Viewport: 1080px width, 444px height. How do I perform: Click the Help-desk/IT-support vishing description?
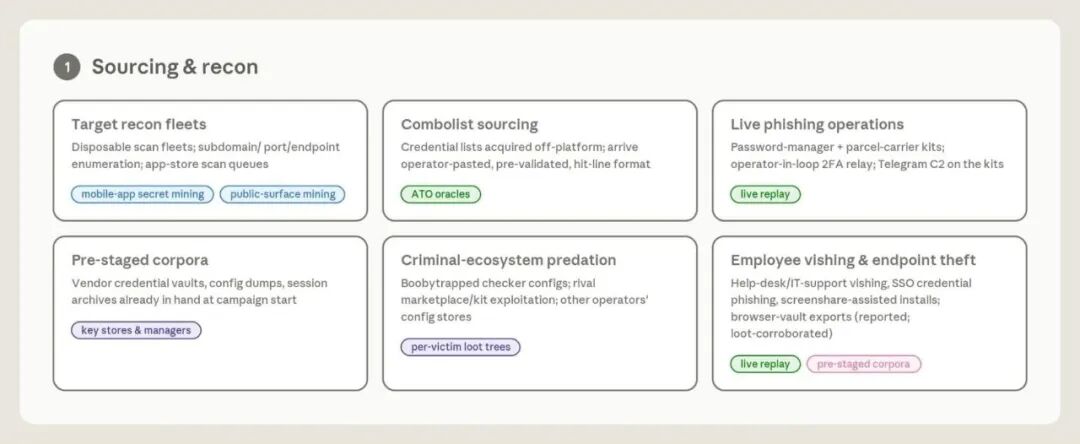851,308
